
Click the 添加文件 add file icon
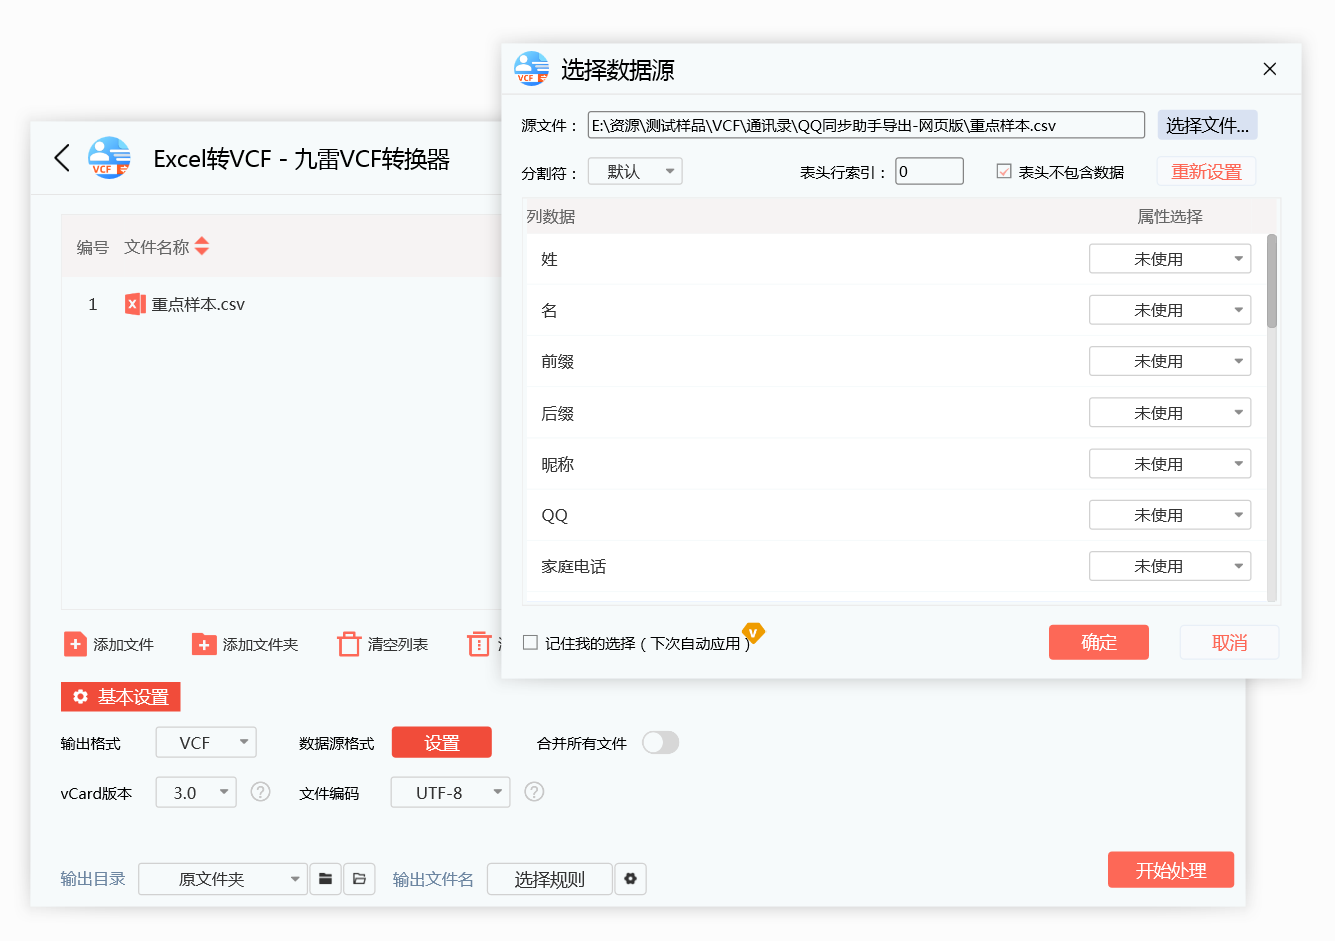coord(75,644)
